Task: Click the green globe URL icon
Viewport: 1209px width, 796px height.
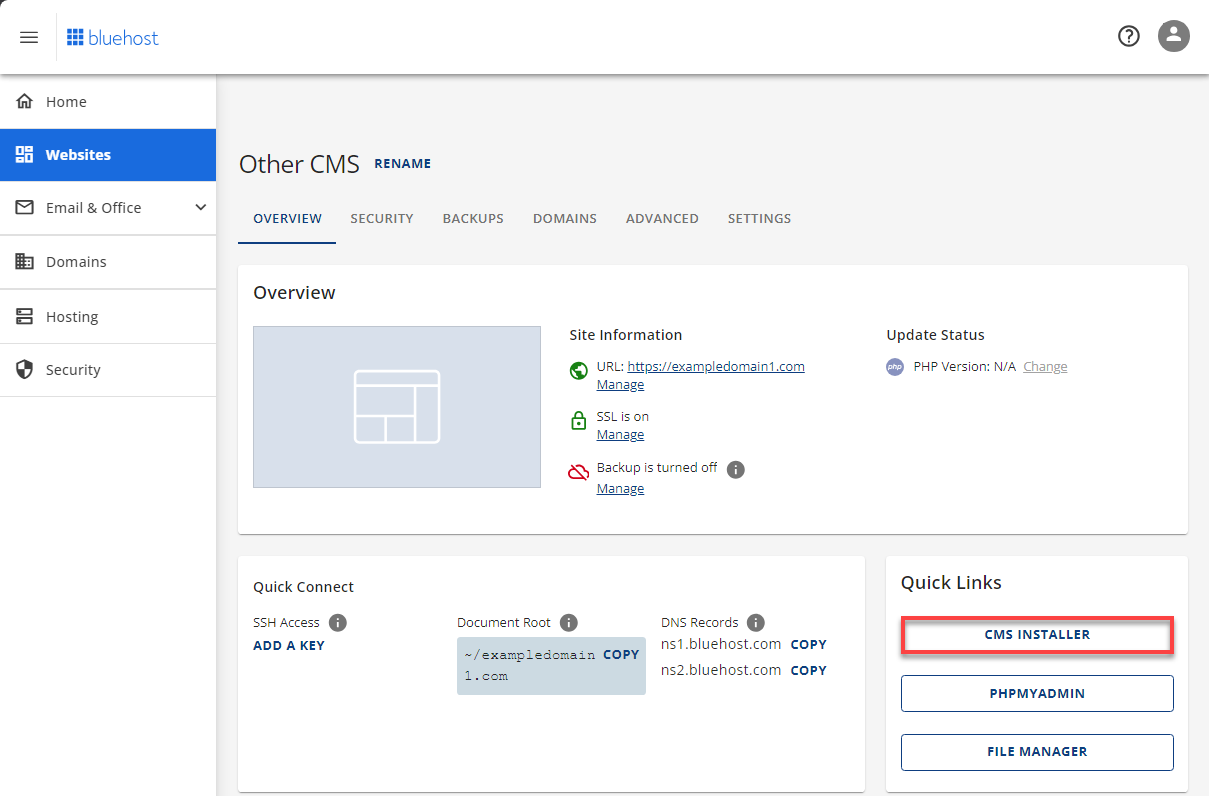Action: coord(578,371)
